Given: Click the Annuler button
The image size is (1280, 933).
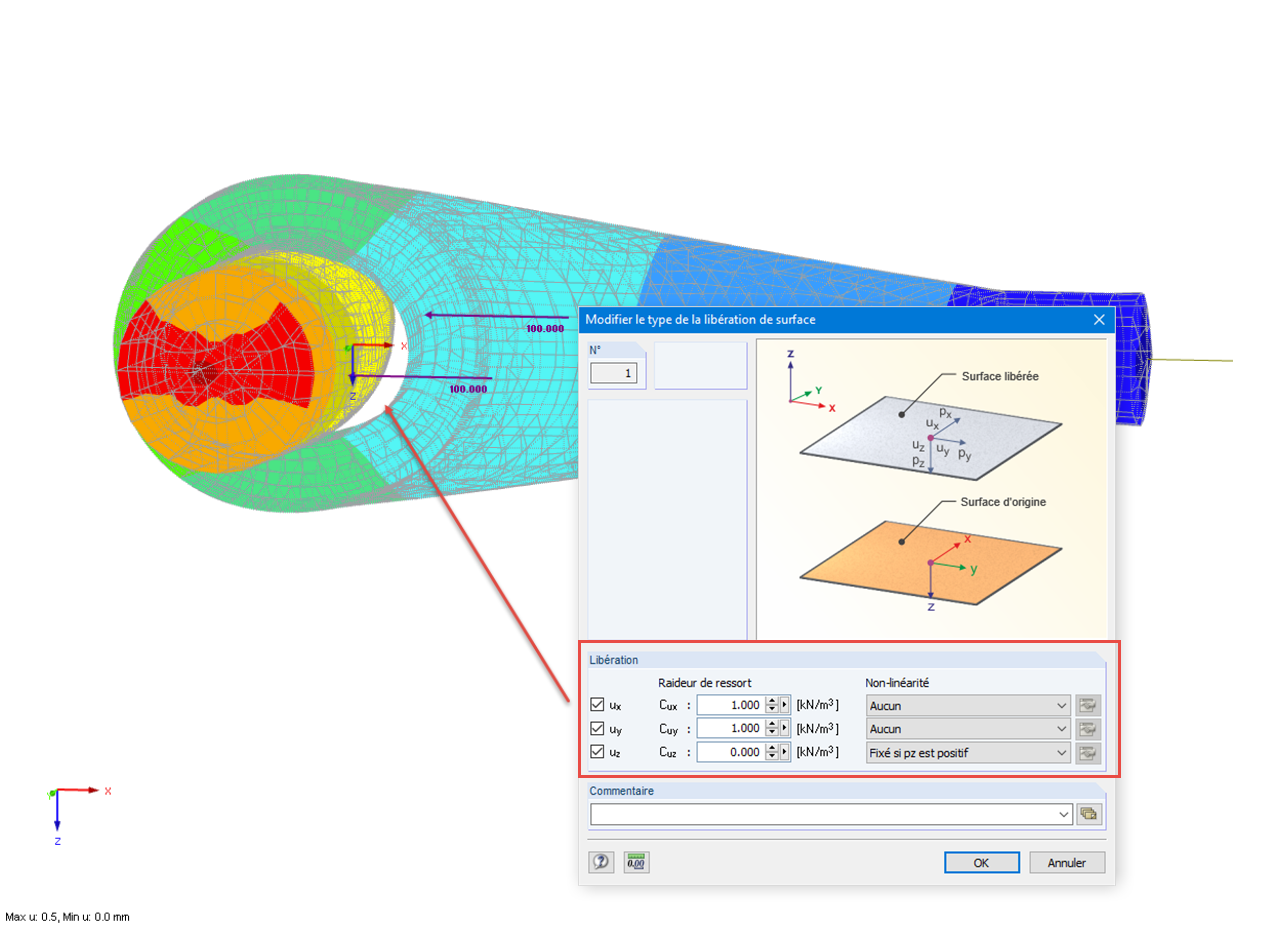Looking at the screenshot, I should coord(1066,862).
